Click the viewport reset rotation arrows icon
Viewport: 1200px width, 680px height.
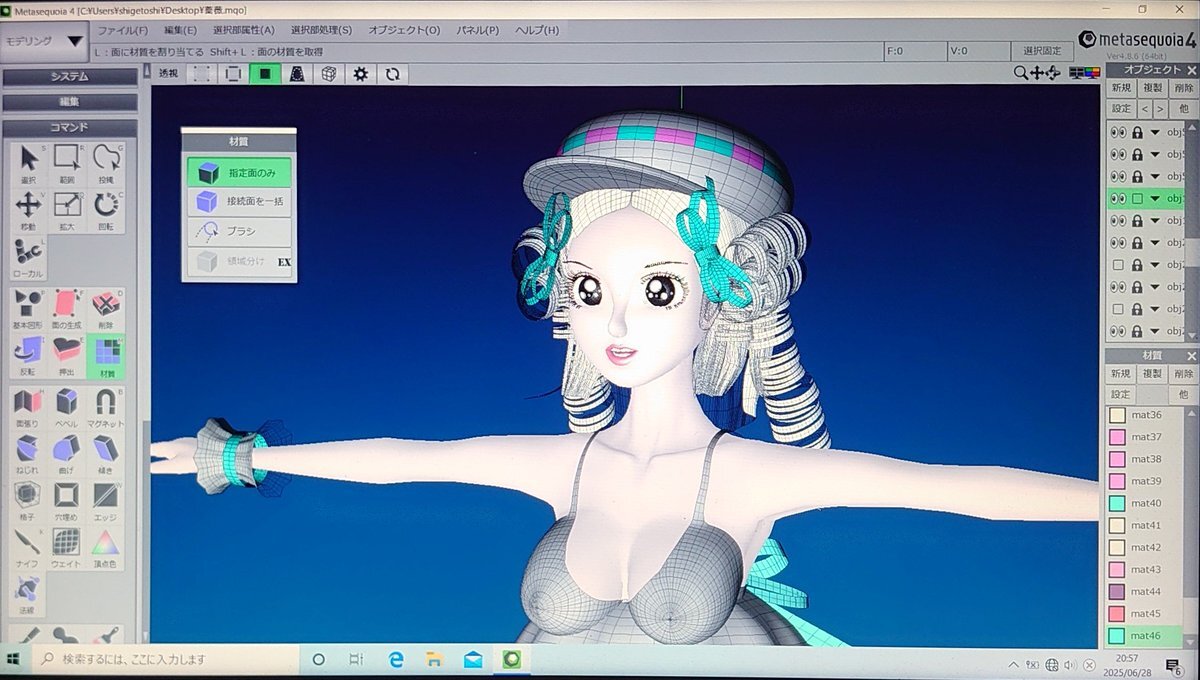point(392,73)
